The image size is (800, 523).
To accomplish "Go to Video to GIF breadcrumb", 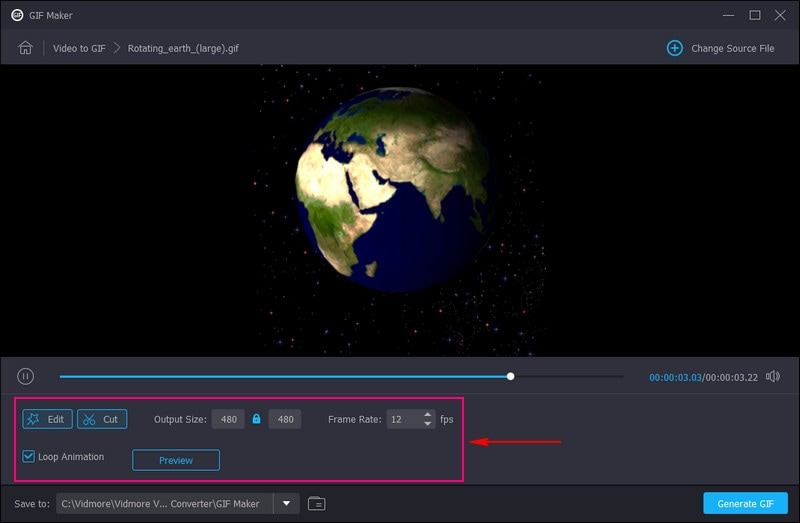I will pos(79,48).
